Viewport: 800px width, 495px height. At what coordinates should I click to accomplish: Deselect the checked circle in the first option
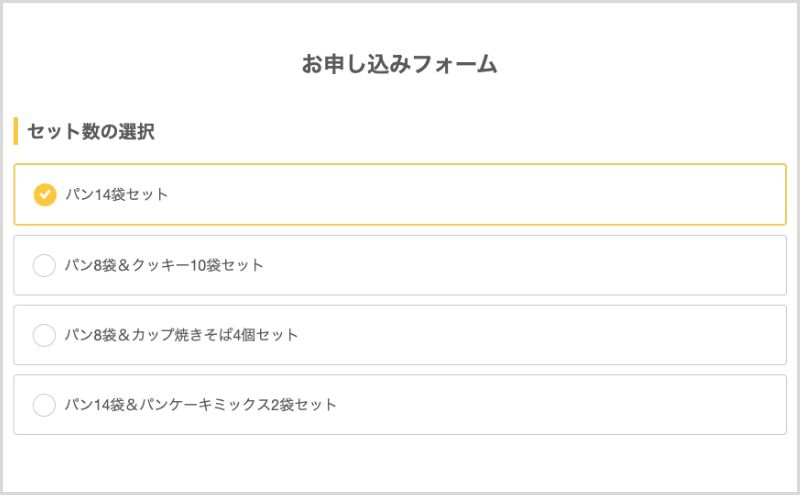(44, 194)
